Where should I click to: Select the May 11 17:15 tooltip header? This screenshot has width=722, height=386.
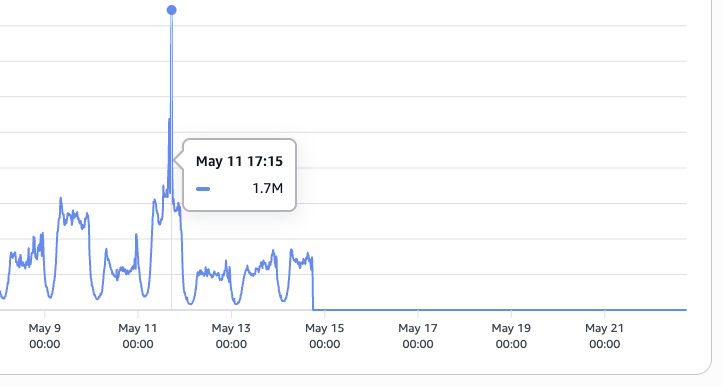tap(239, 161)
